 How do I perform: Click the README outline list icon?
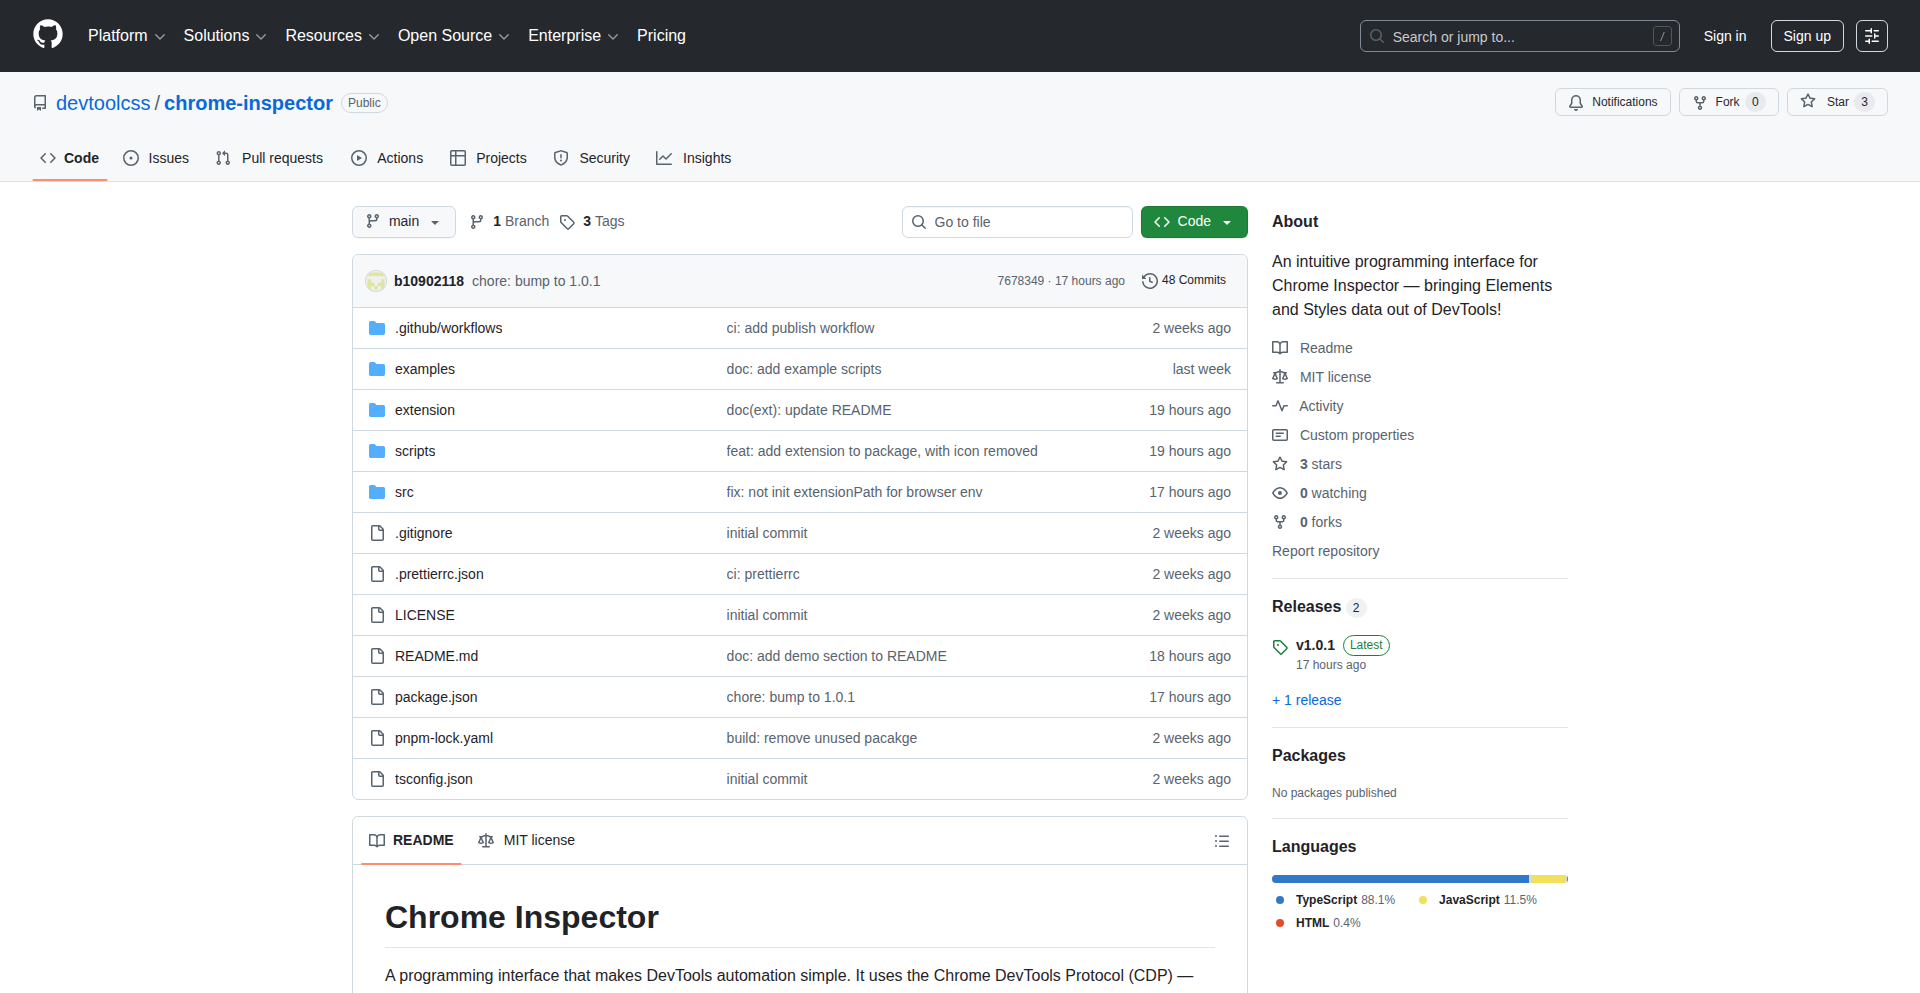pyautogui.click(x=1221, y=841)
